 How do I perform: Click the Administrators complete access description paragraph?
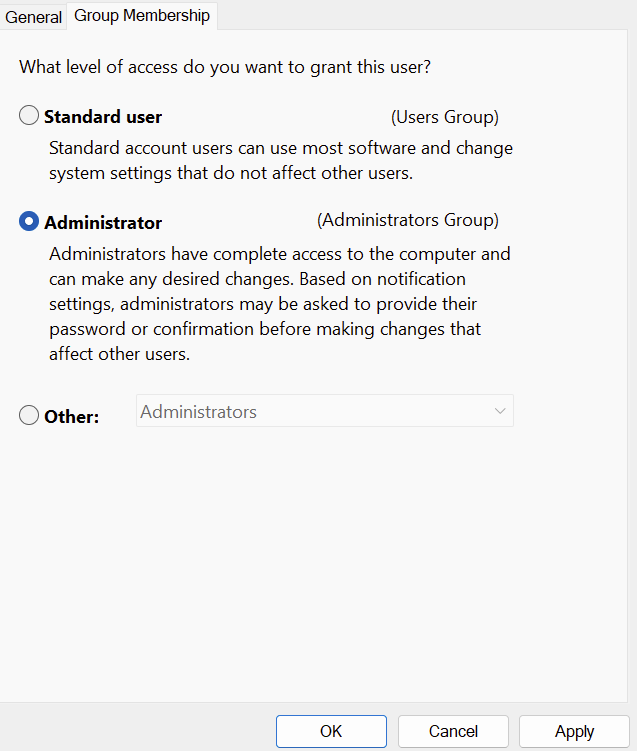(279, 303)
